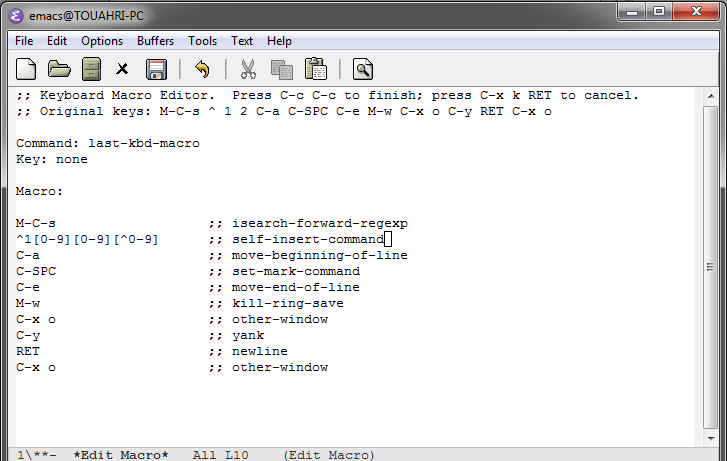Screen dimensions: 727x461
Task: Click the 'Key: none' line
Action: (51, 160)
